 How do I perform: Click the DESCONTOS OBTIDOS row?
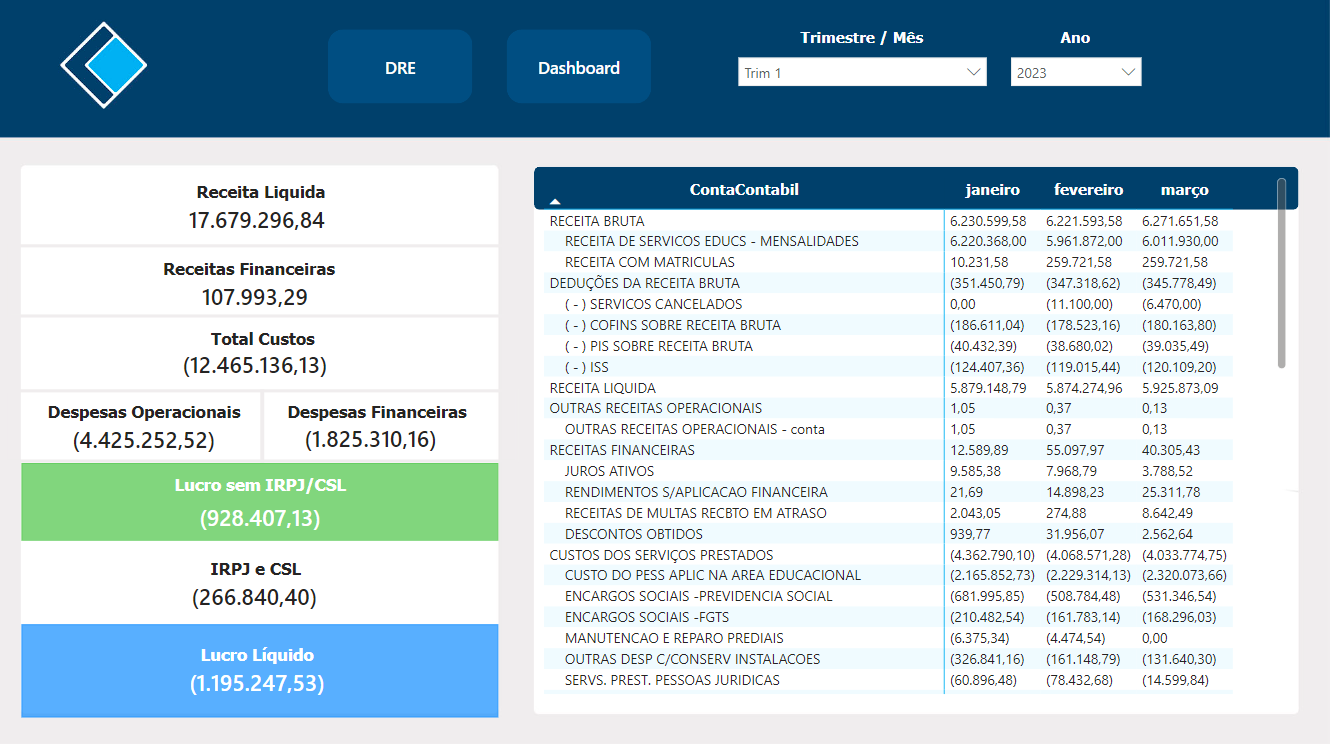coord(888,534)
